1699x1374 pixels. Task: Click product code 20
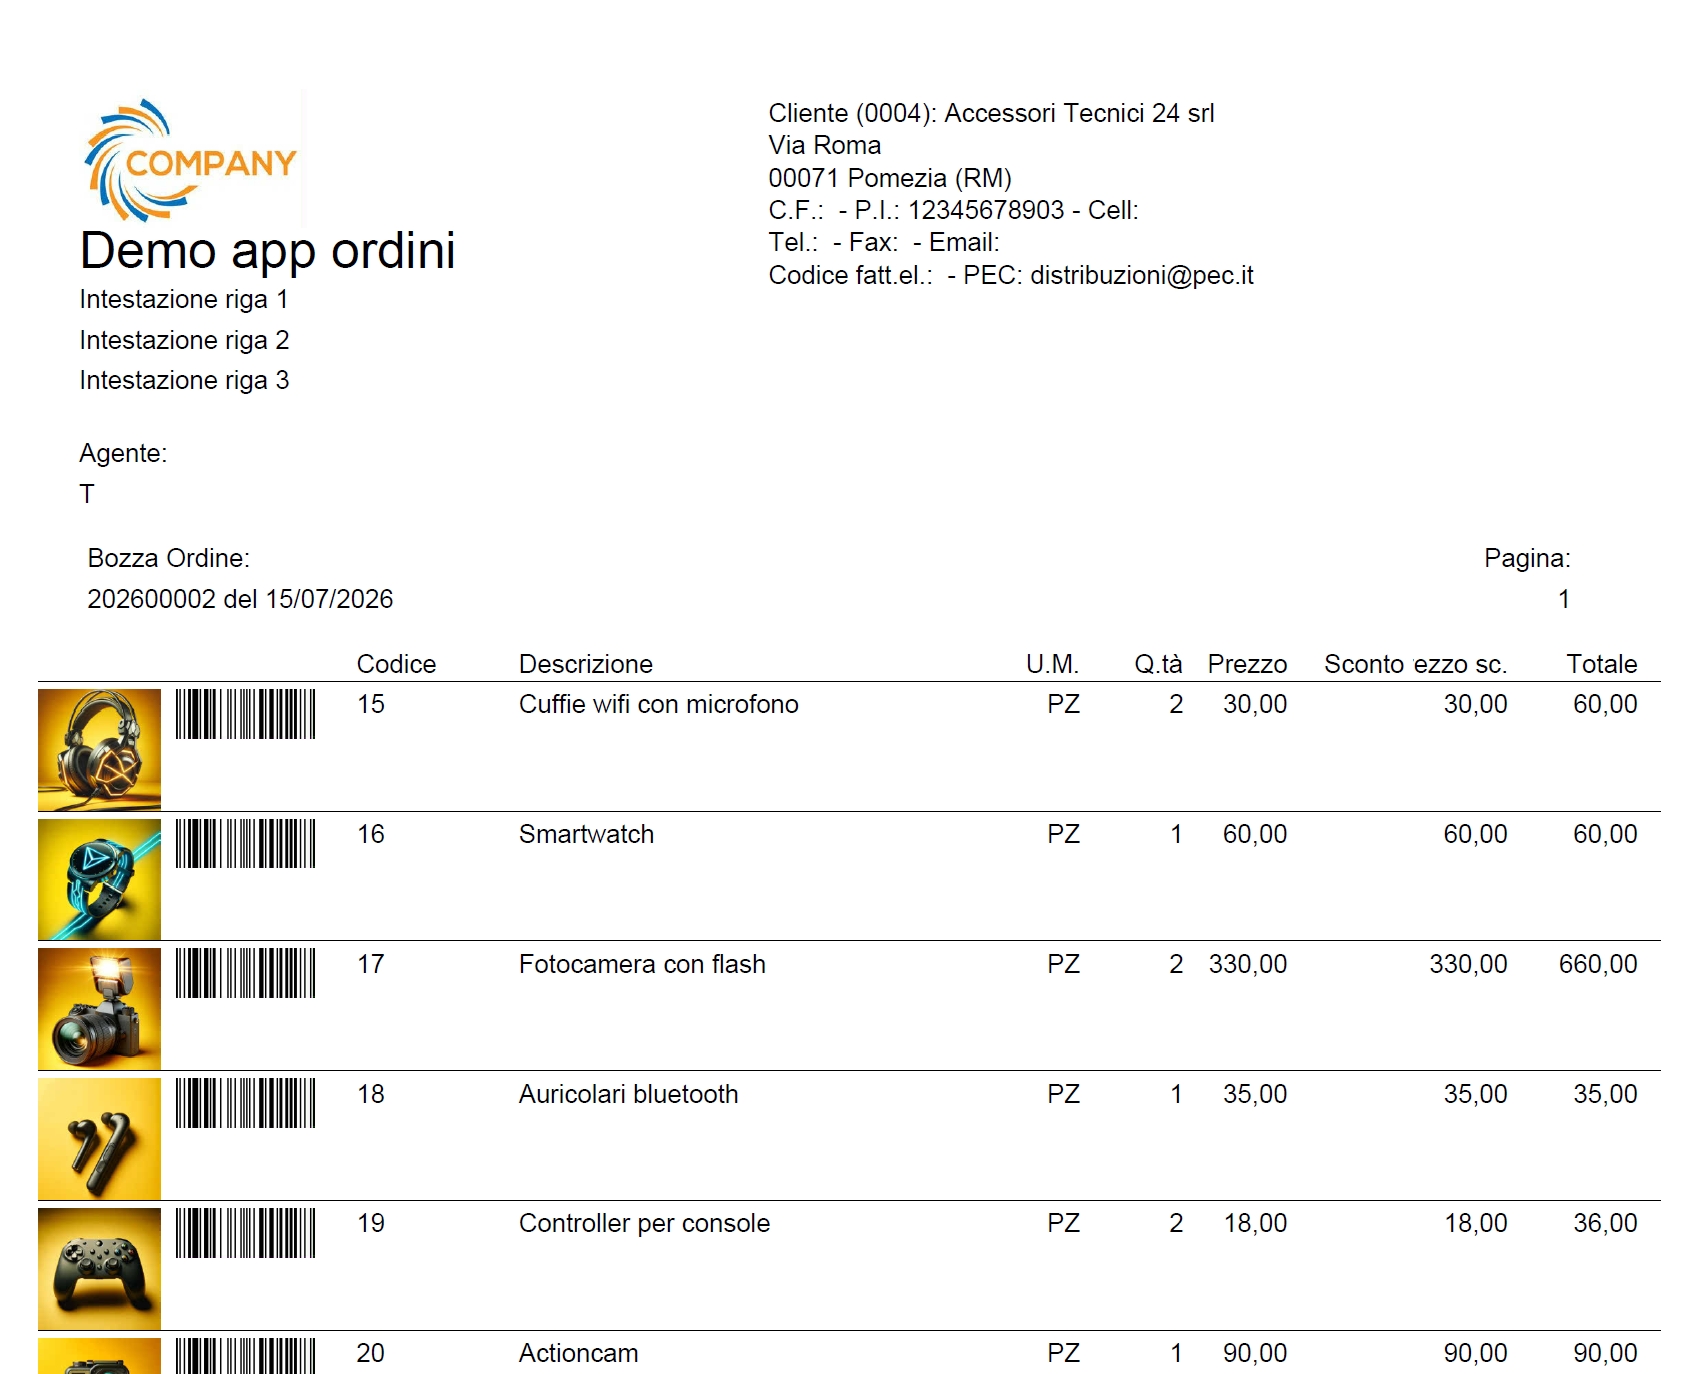coord(371,1353)
